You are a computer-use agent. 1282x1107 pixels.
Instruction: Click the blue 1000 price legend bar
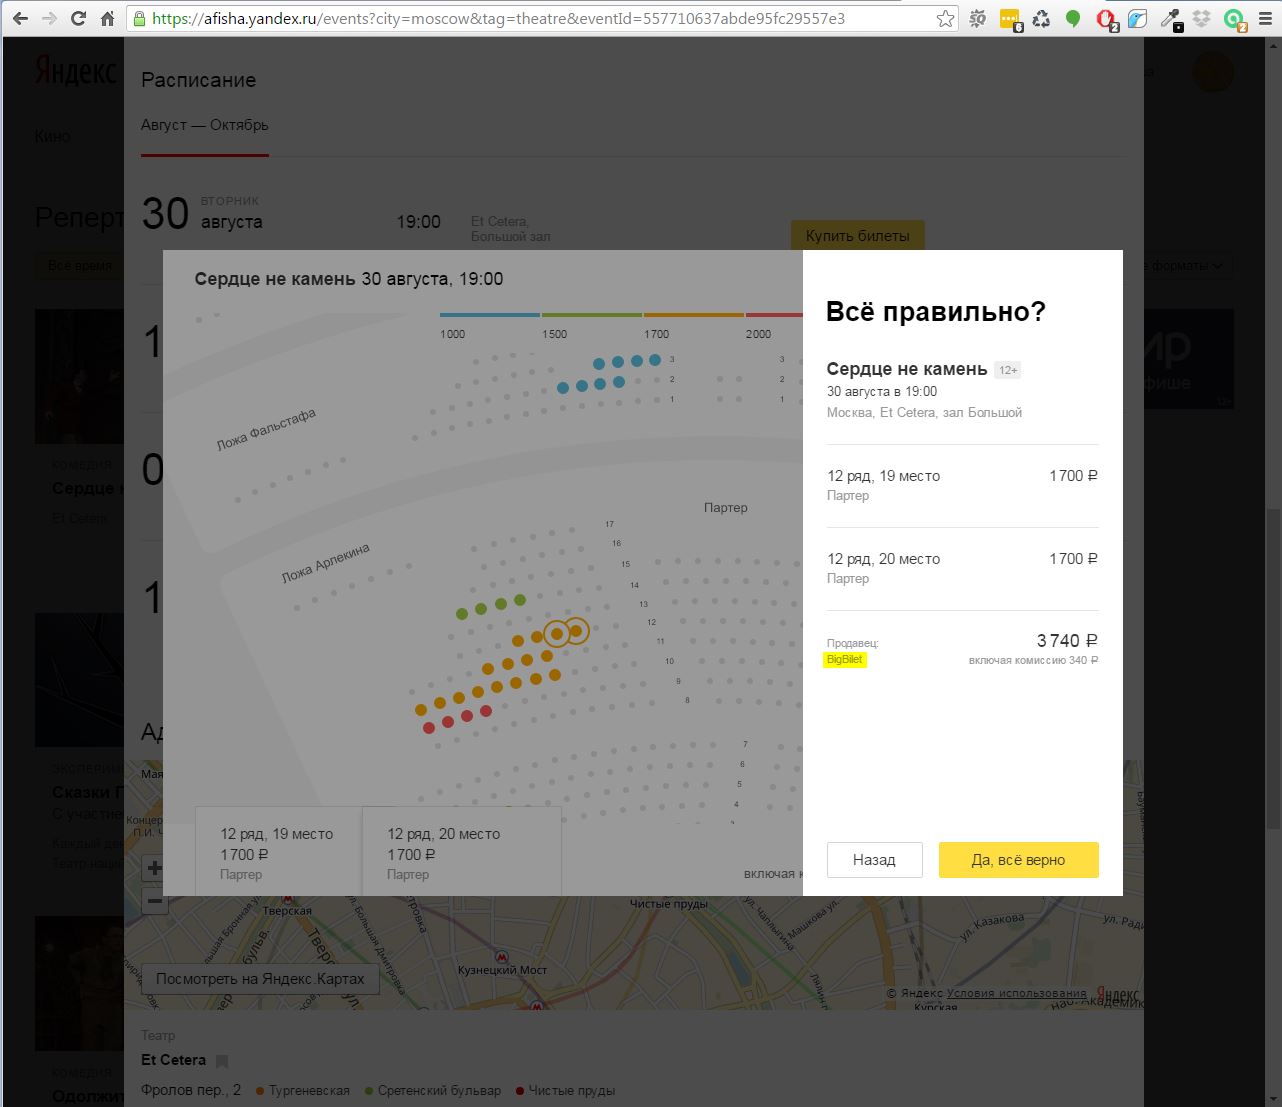pyautogui.click(x=490, y=315)
